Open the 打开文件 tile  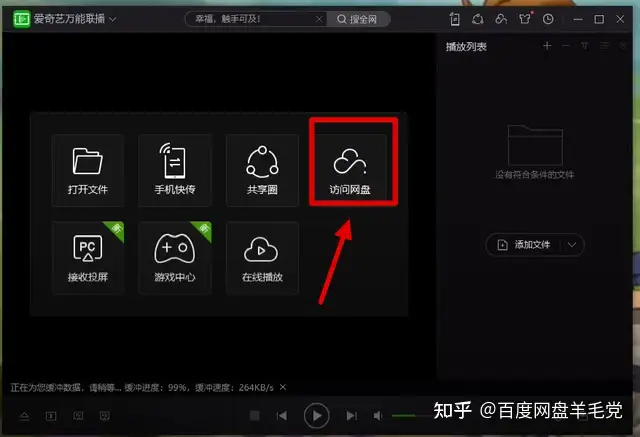tap(88, 170)
